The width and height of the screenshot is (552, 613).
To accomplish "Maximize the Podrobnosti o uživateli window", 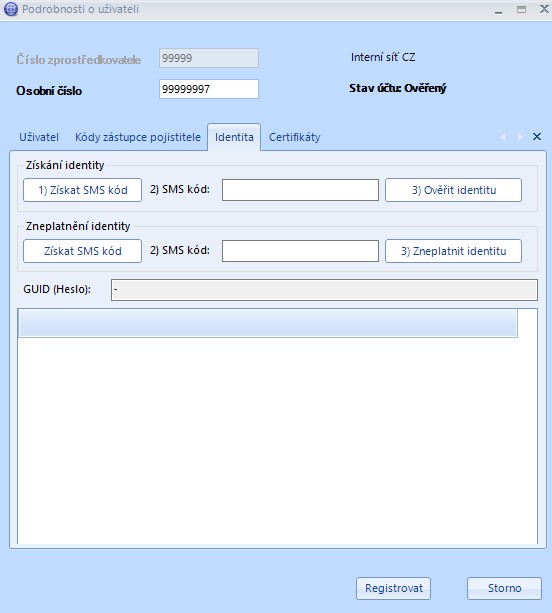I will point(521,9).
